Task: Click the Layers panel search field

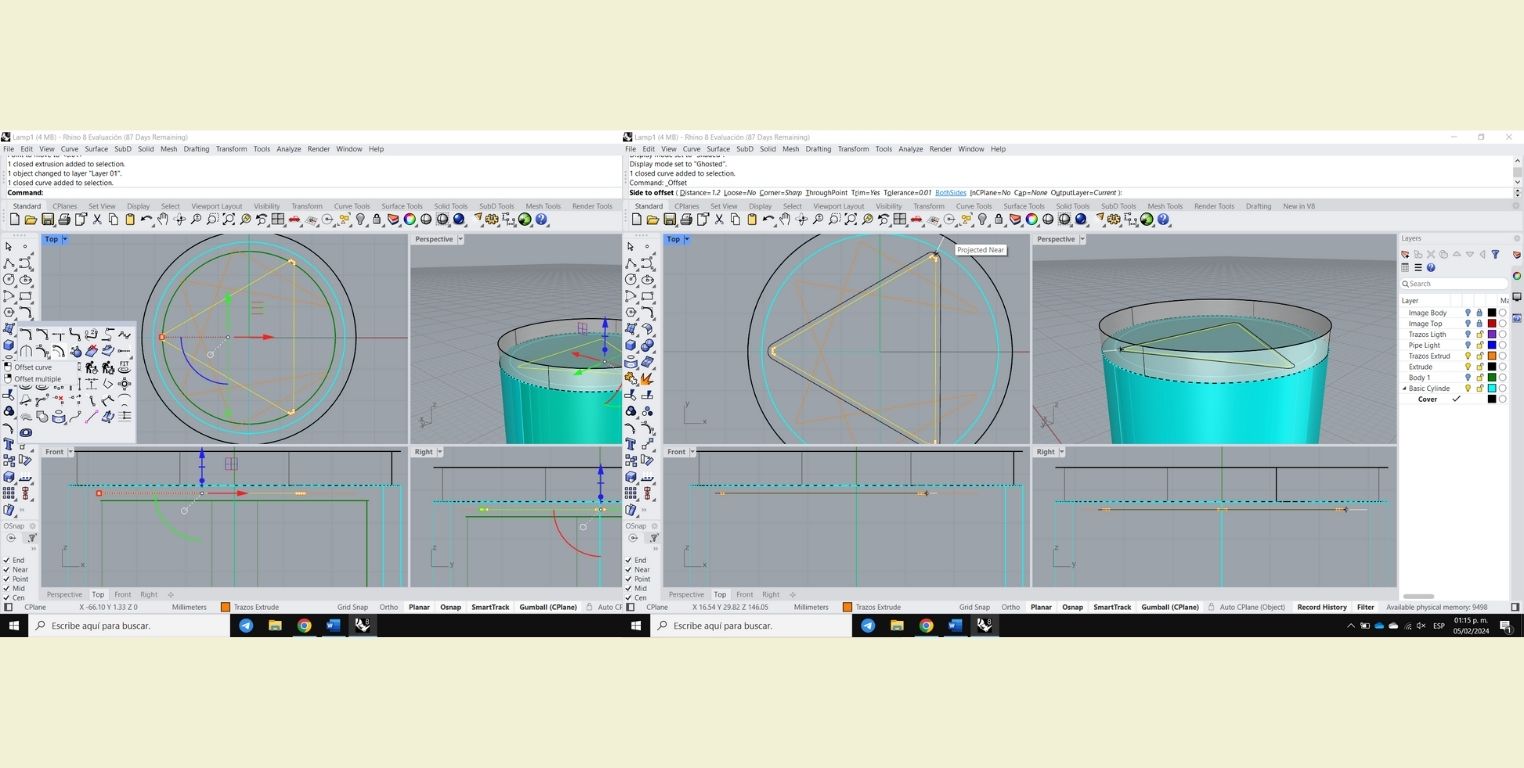Action: point(1454,284)
